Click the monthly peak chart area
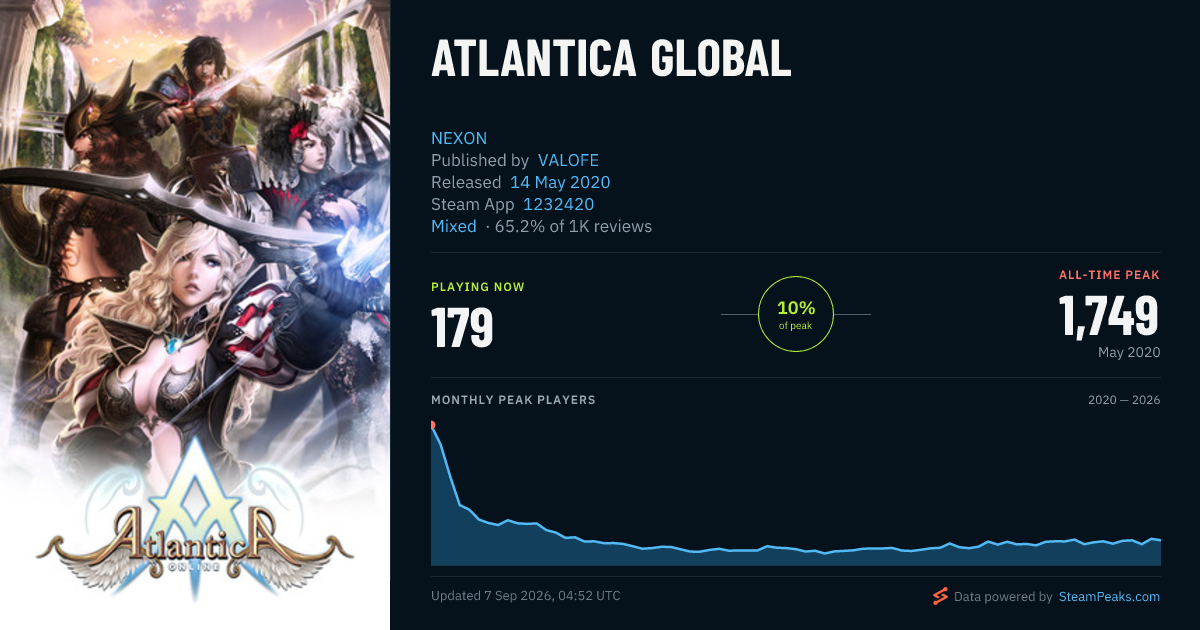1200x630 pixels. tap(796, 493)
